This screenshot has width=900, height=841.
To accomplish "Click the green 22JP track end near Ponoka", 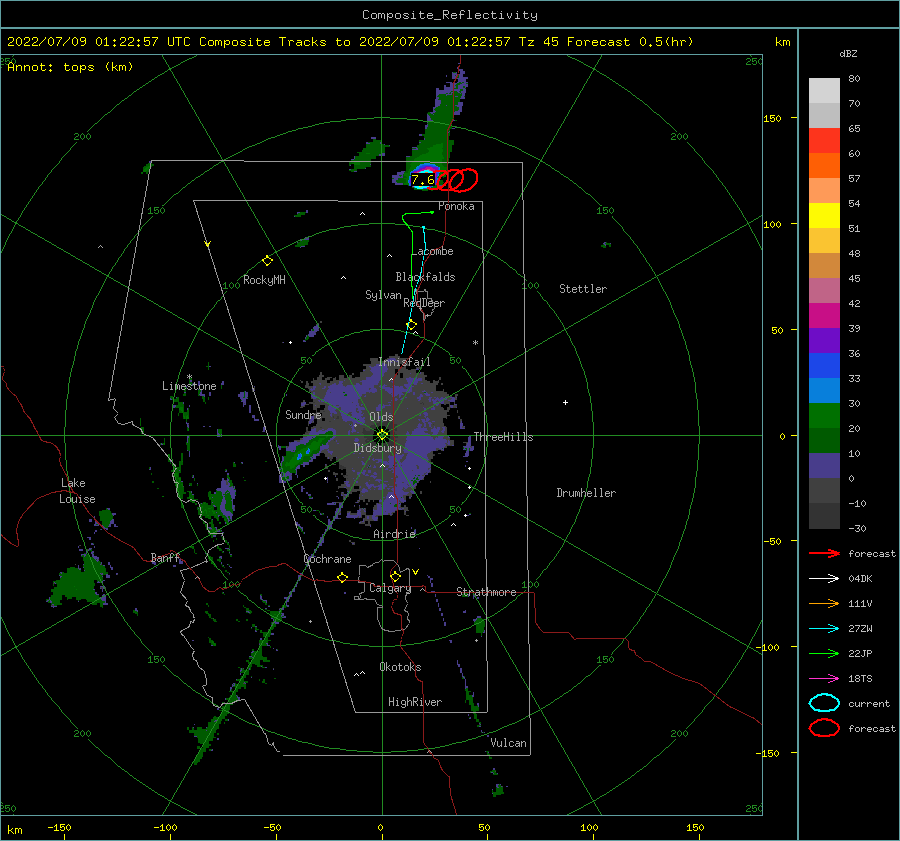I will click(432, 212).
